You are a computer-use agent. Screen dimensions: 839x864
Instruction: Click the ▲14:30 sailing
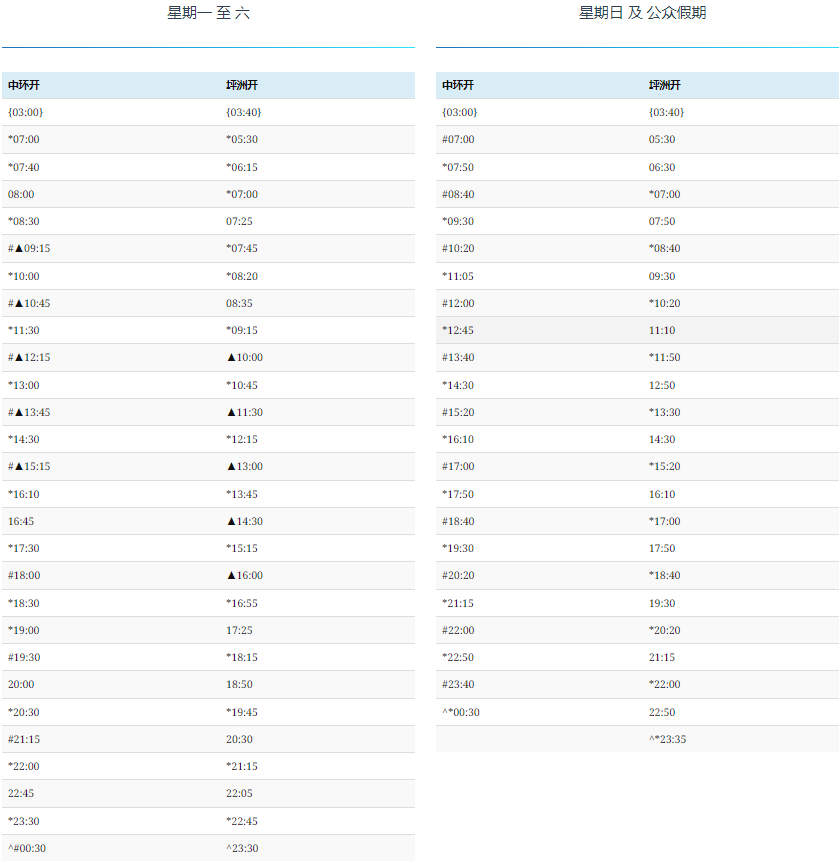click(245, 521)
